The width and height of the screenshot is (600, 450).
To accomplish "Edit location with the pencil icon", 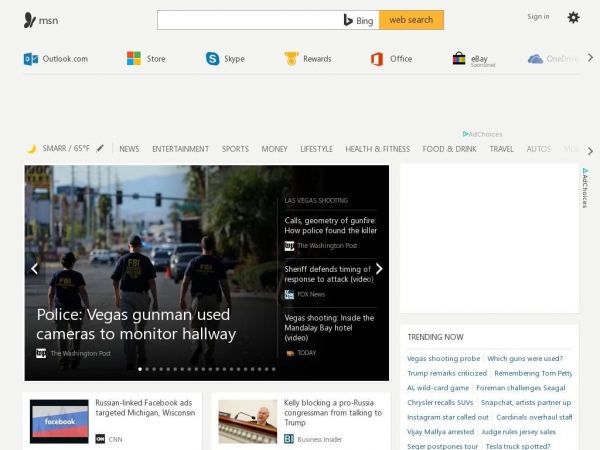I will (100, 148).
